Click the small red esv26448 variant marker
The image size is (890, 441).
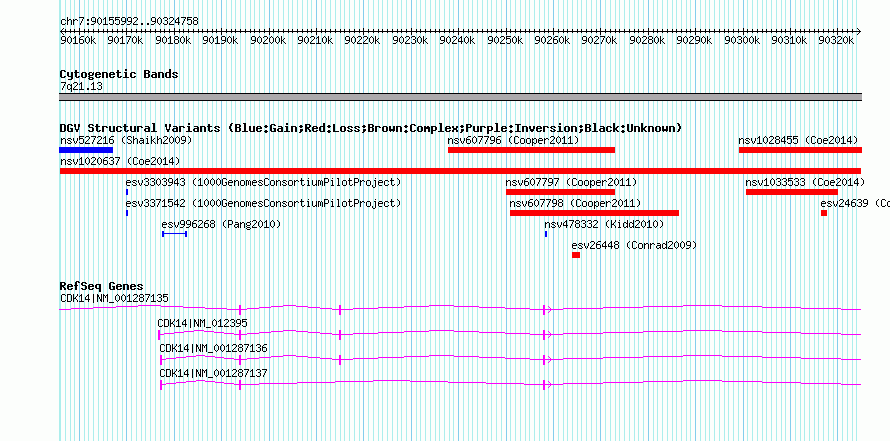576,255
